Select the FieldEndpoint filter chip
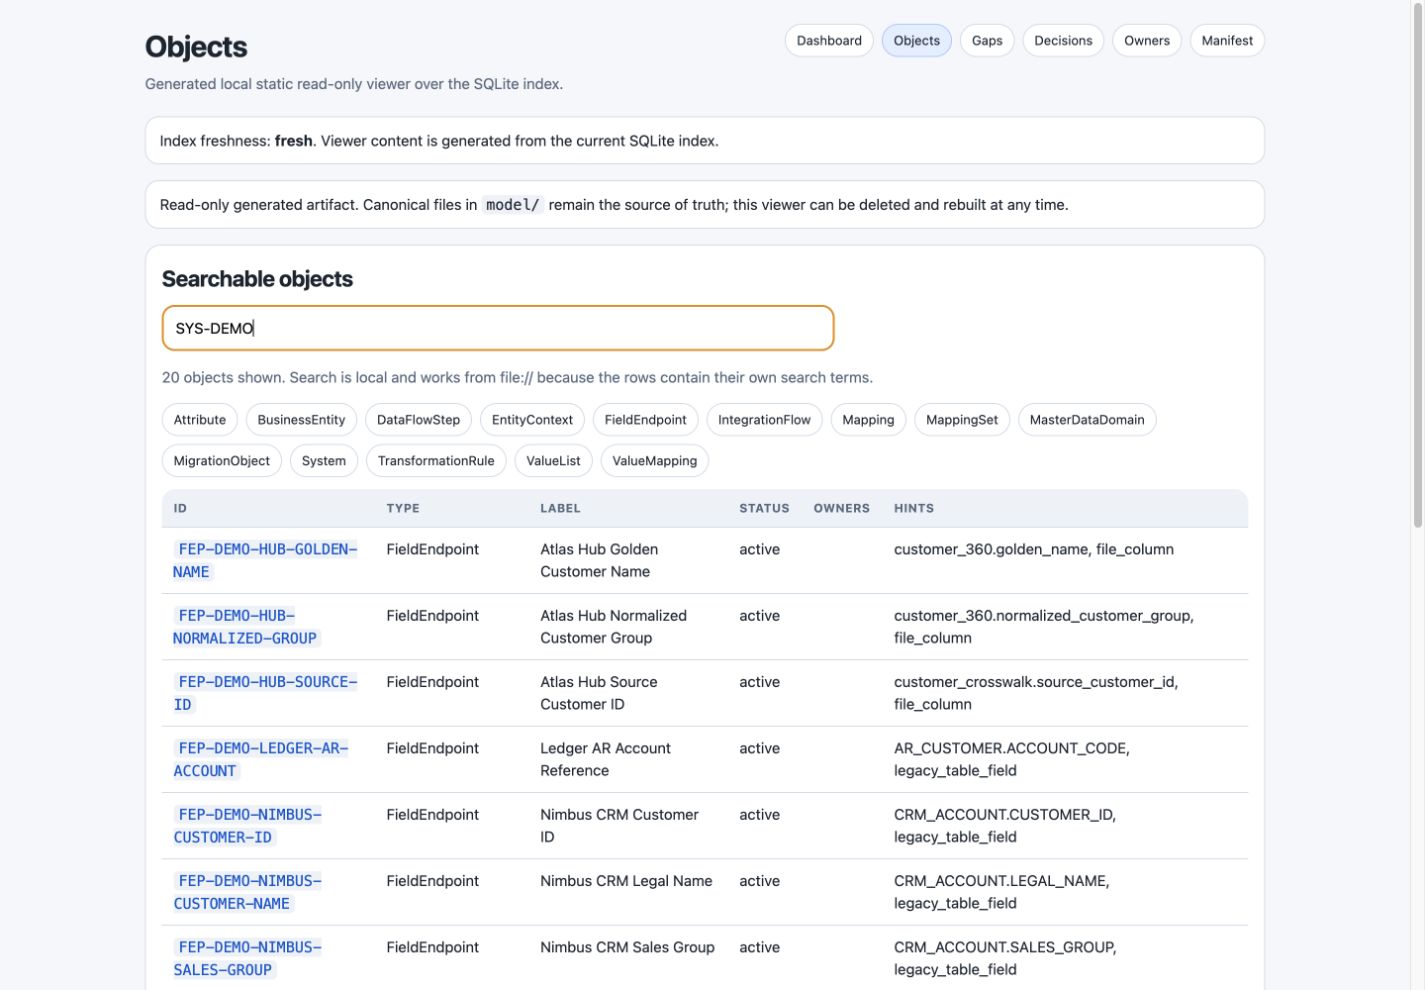 (645, 420)
